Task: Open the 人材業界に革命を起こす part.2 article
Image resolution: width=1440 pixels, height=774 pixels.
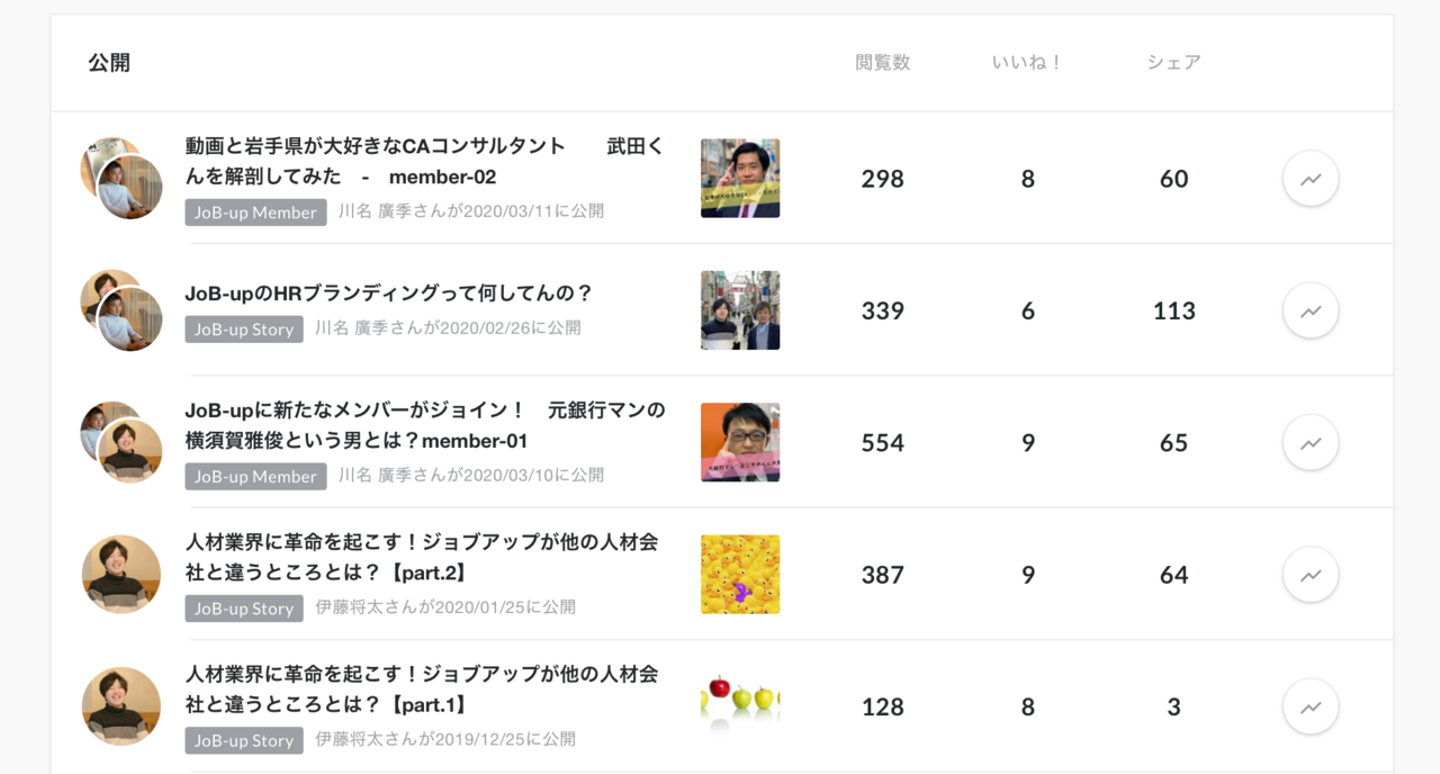Action: pos(421,557)
